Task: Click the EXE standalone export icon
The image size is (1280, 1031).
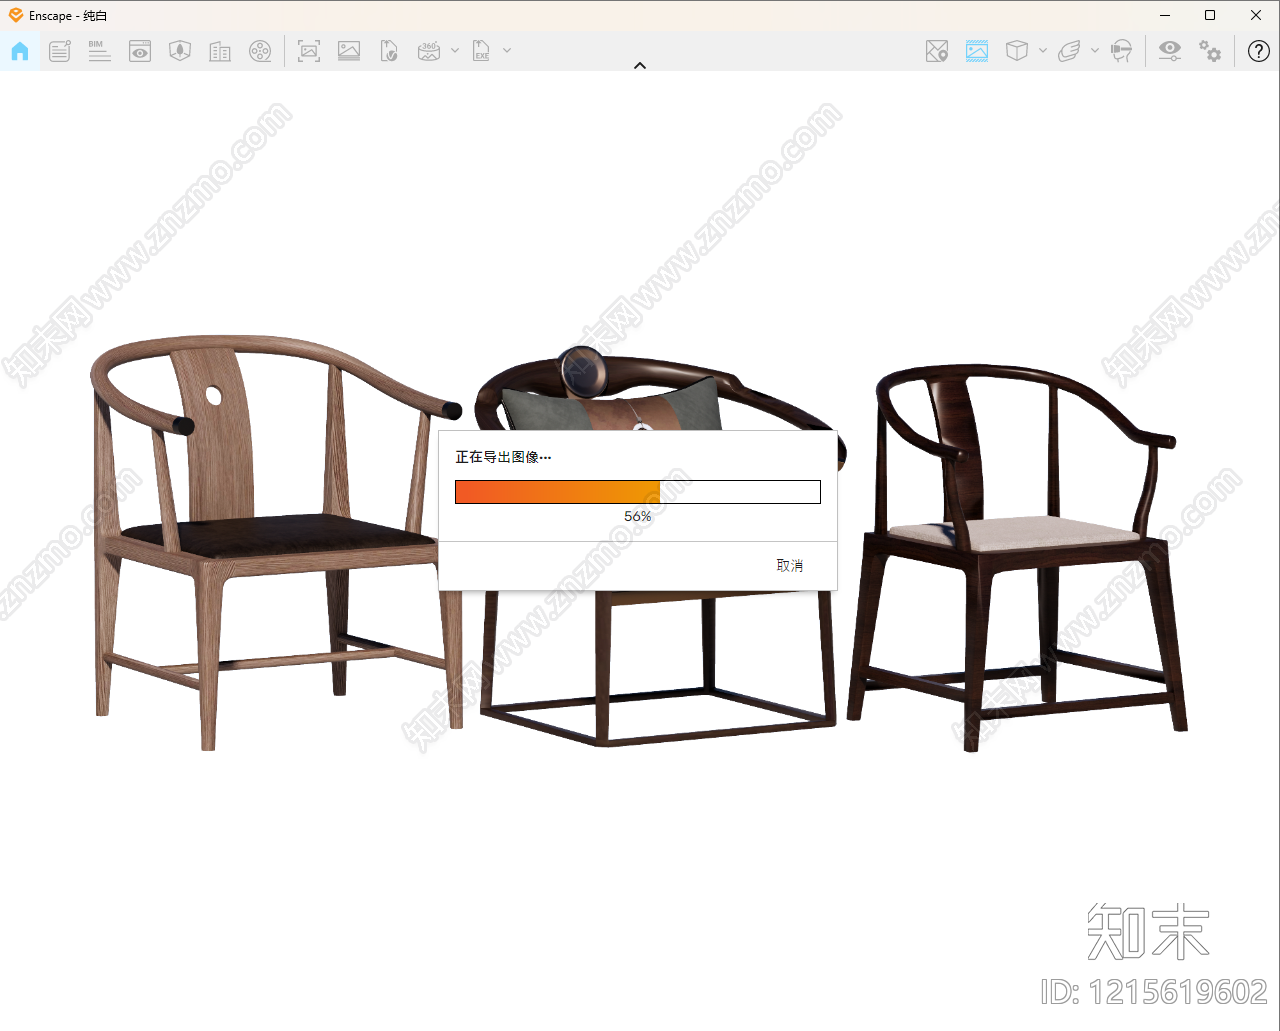Action: (x=481, y=51)
